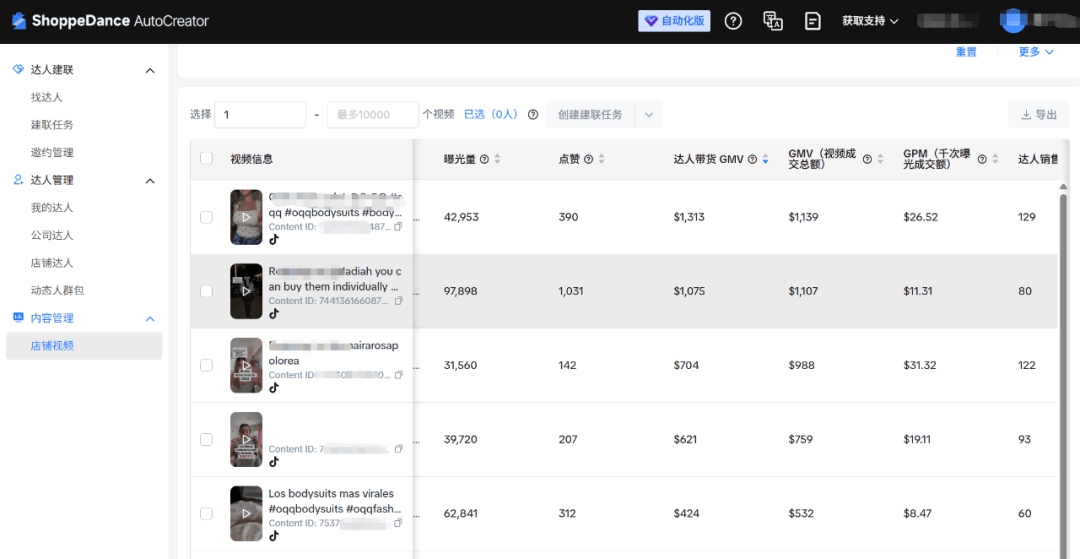The width and height of the screenshot is (1080, 559).
Task: Click the 达人建联 sidebar section icon
Action: [x=19, y=70]
